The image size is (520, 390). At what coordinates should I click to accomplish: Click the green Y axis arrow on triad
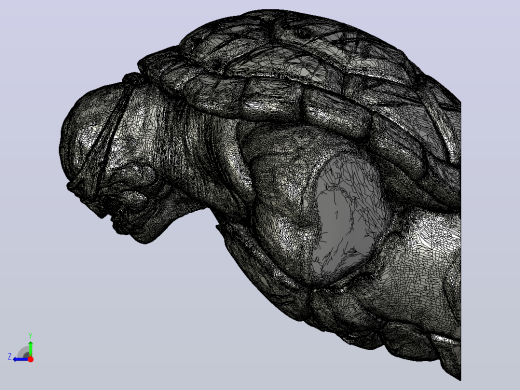pos(30,348)
